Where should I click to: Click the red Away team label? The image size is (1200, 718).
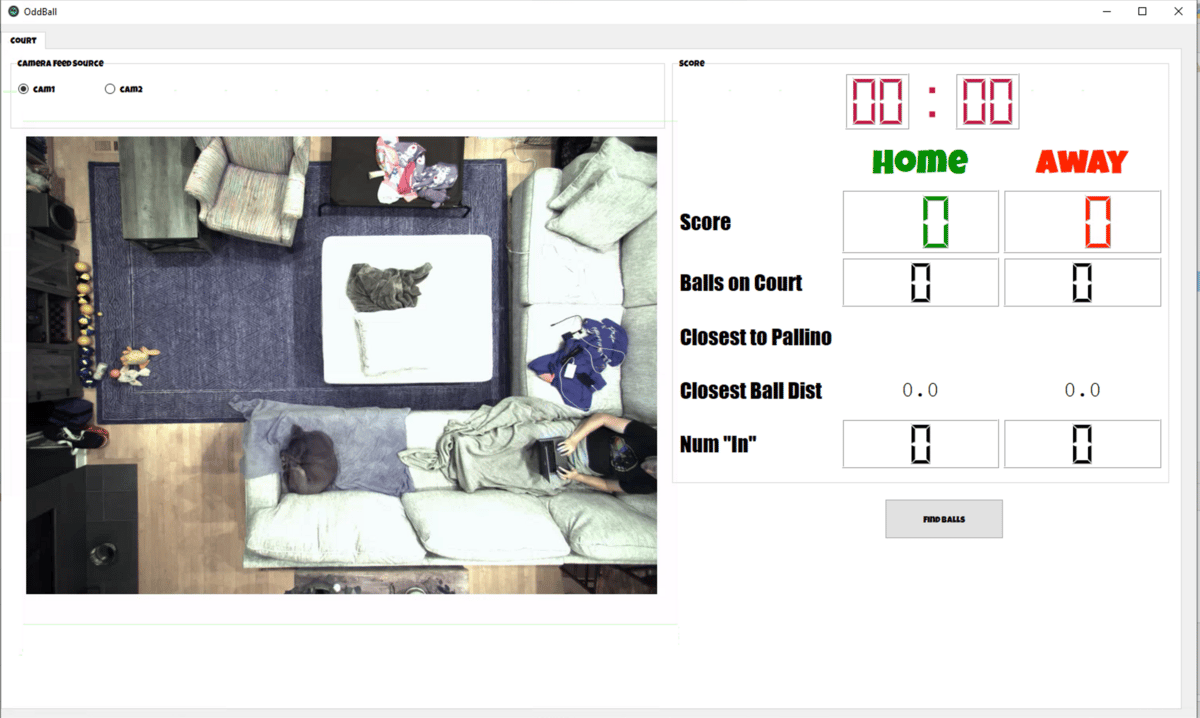1081,161
